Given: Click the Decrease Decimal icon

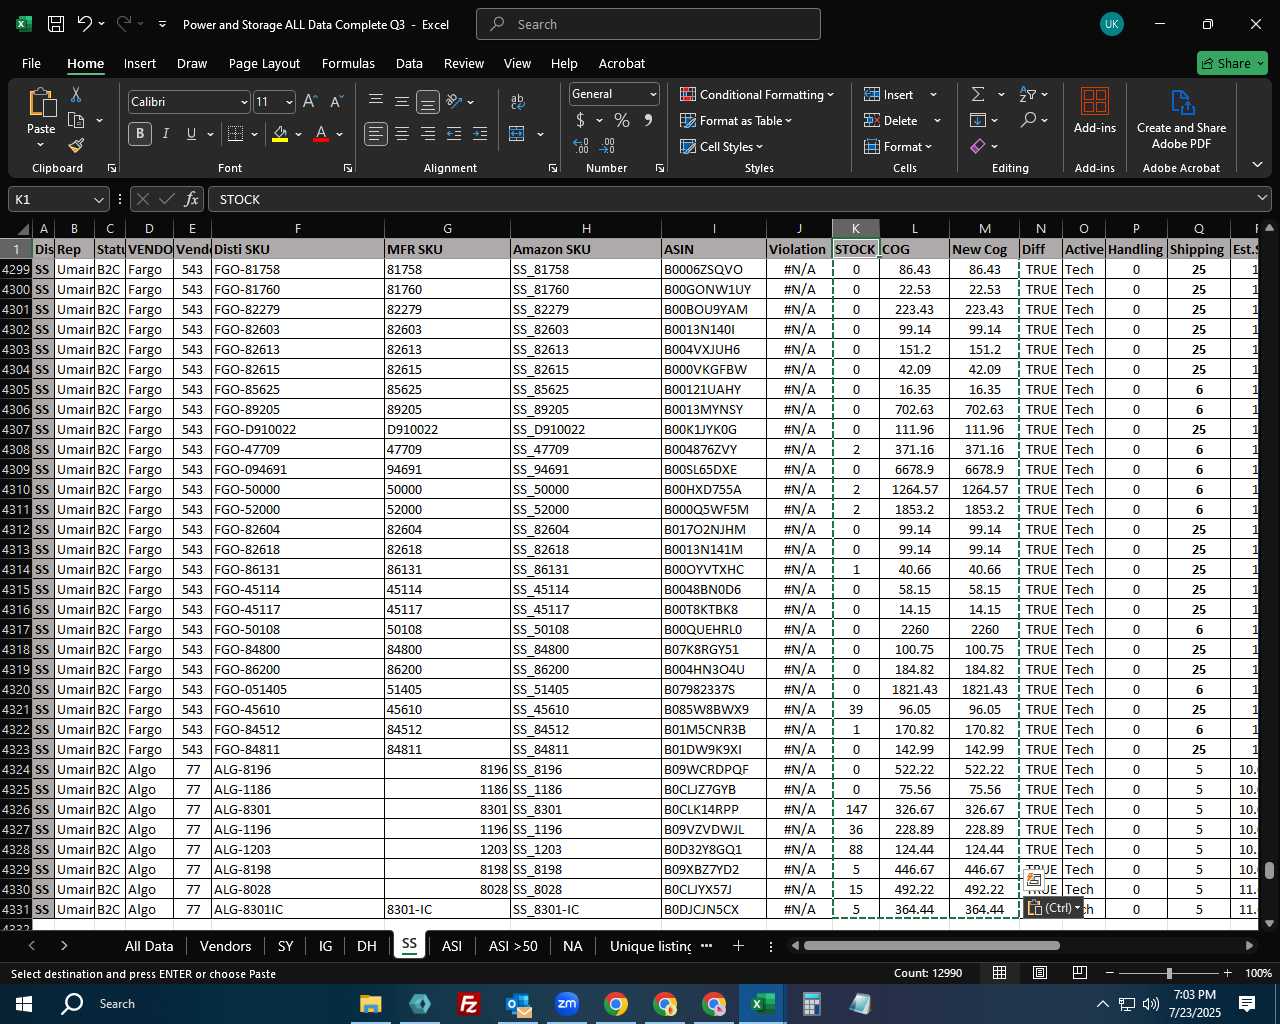Looking at the screenshot, I should click(x=607, y=146).
